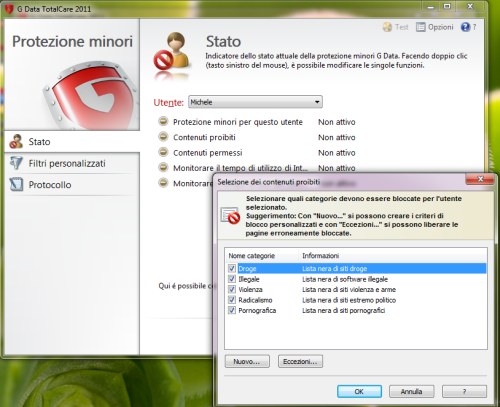Uncheck the Violenza category checkbox
Screen dimensions: 500x407
[x=232, y=289]
